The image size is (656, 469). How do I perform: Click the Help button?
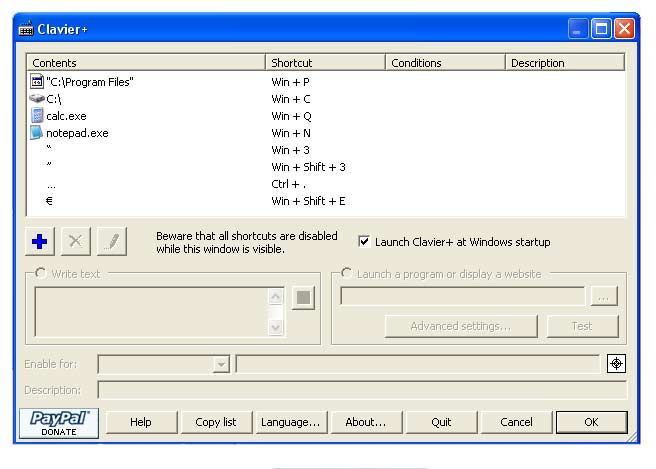coord(141,422)
